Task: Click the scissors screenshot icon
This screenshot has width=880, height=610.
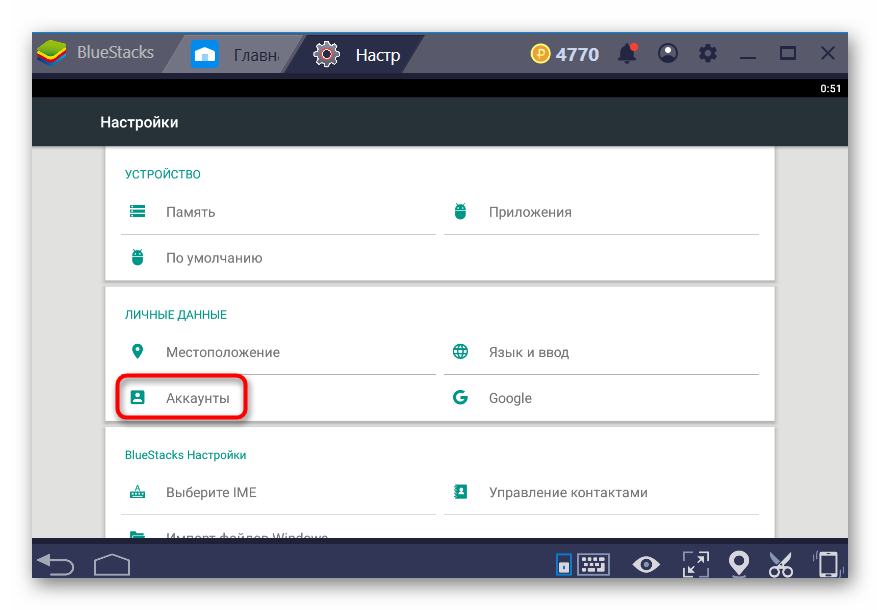Action: pyautogui.click(x=781, y=565)
